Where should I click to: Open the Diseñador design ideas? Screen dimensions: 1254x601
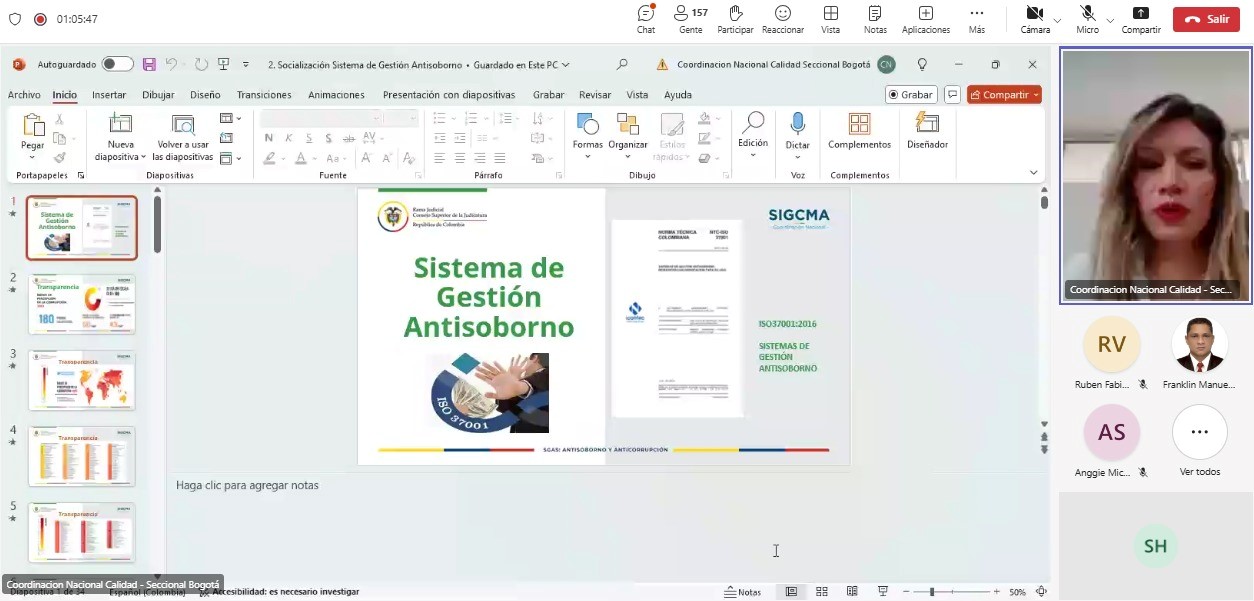[927, 132]
